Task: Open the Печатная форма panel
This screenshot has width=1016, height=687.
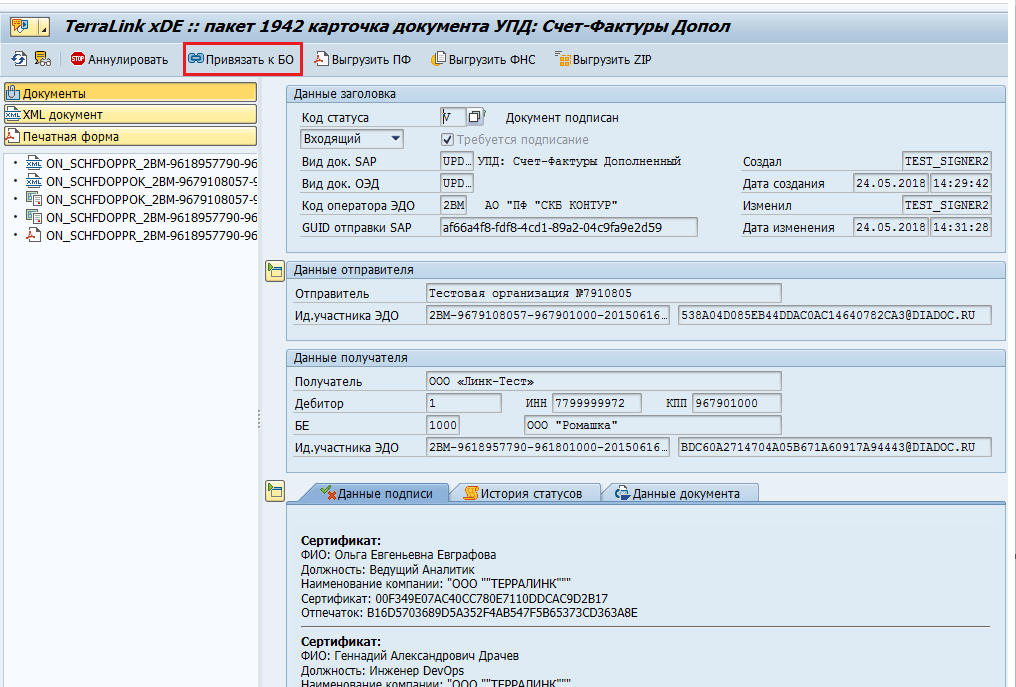Action: (x=130, y=137)
